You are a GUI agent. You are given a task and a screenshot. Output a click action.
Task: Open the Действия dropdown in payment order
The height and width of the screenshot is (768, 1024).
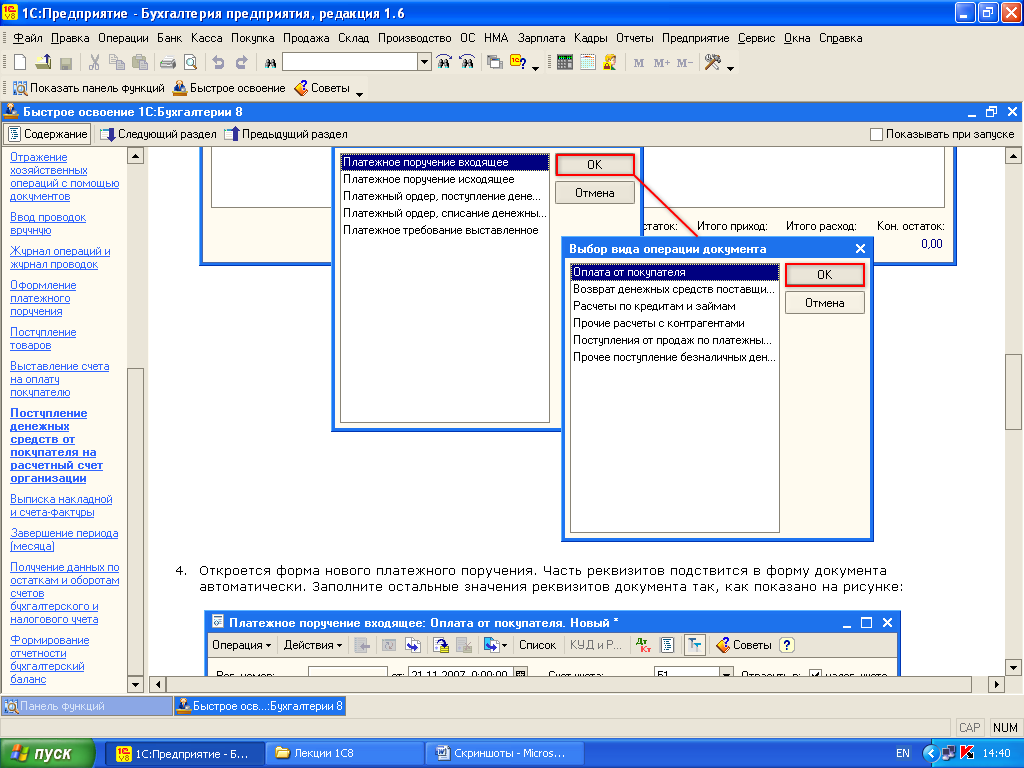pos(313,645)
